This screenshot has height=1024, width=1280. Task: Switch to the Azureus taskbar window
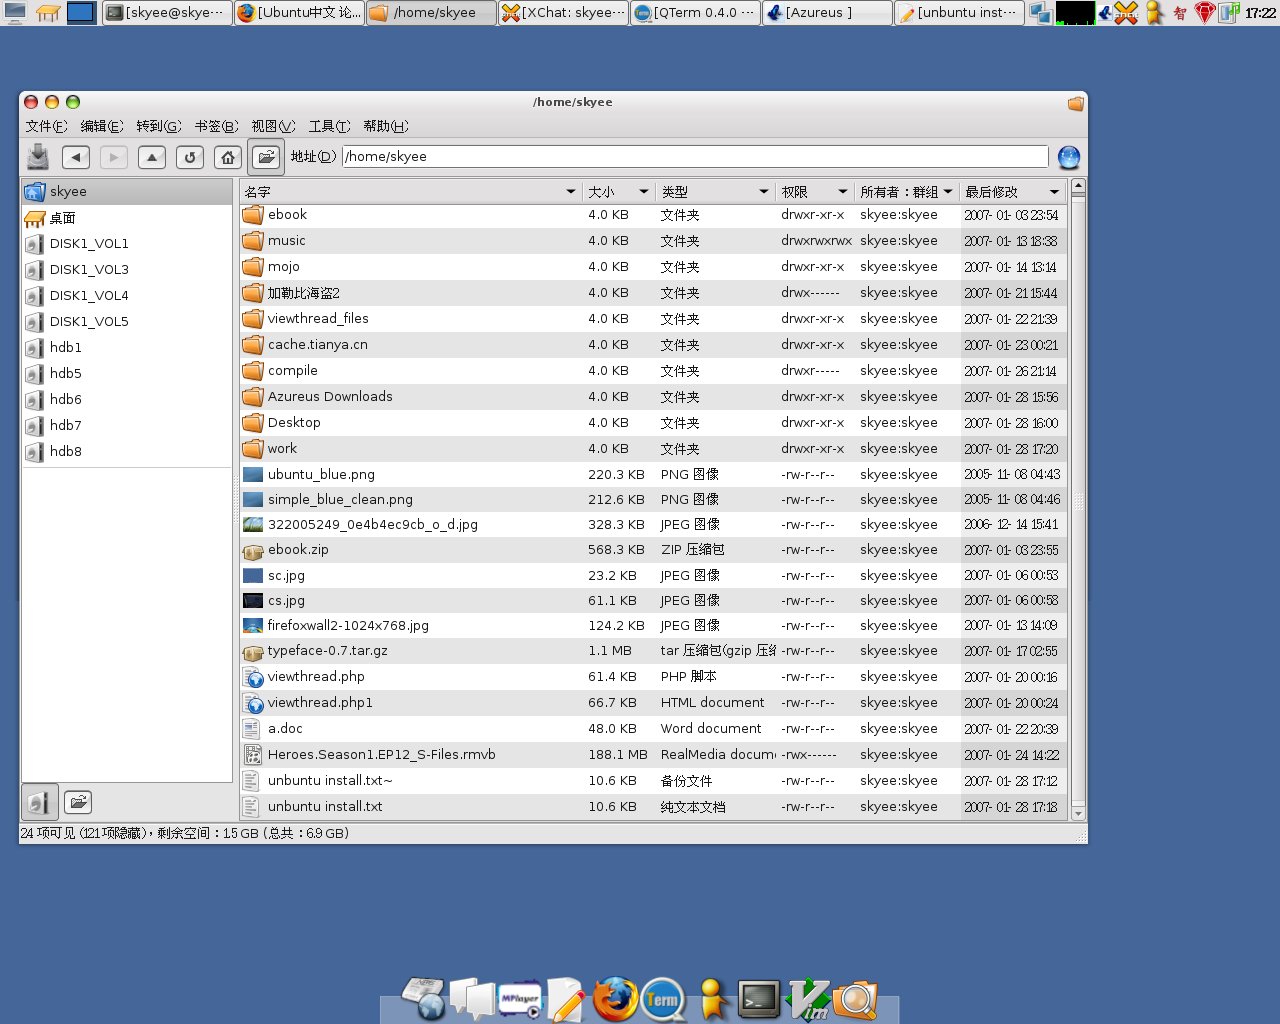827,13
